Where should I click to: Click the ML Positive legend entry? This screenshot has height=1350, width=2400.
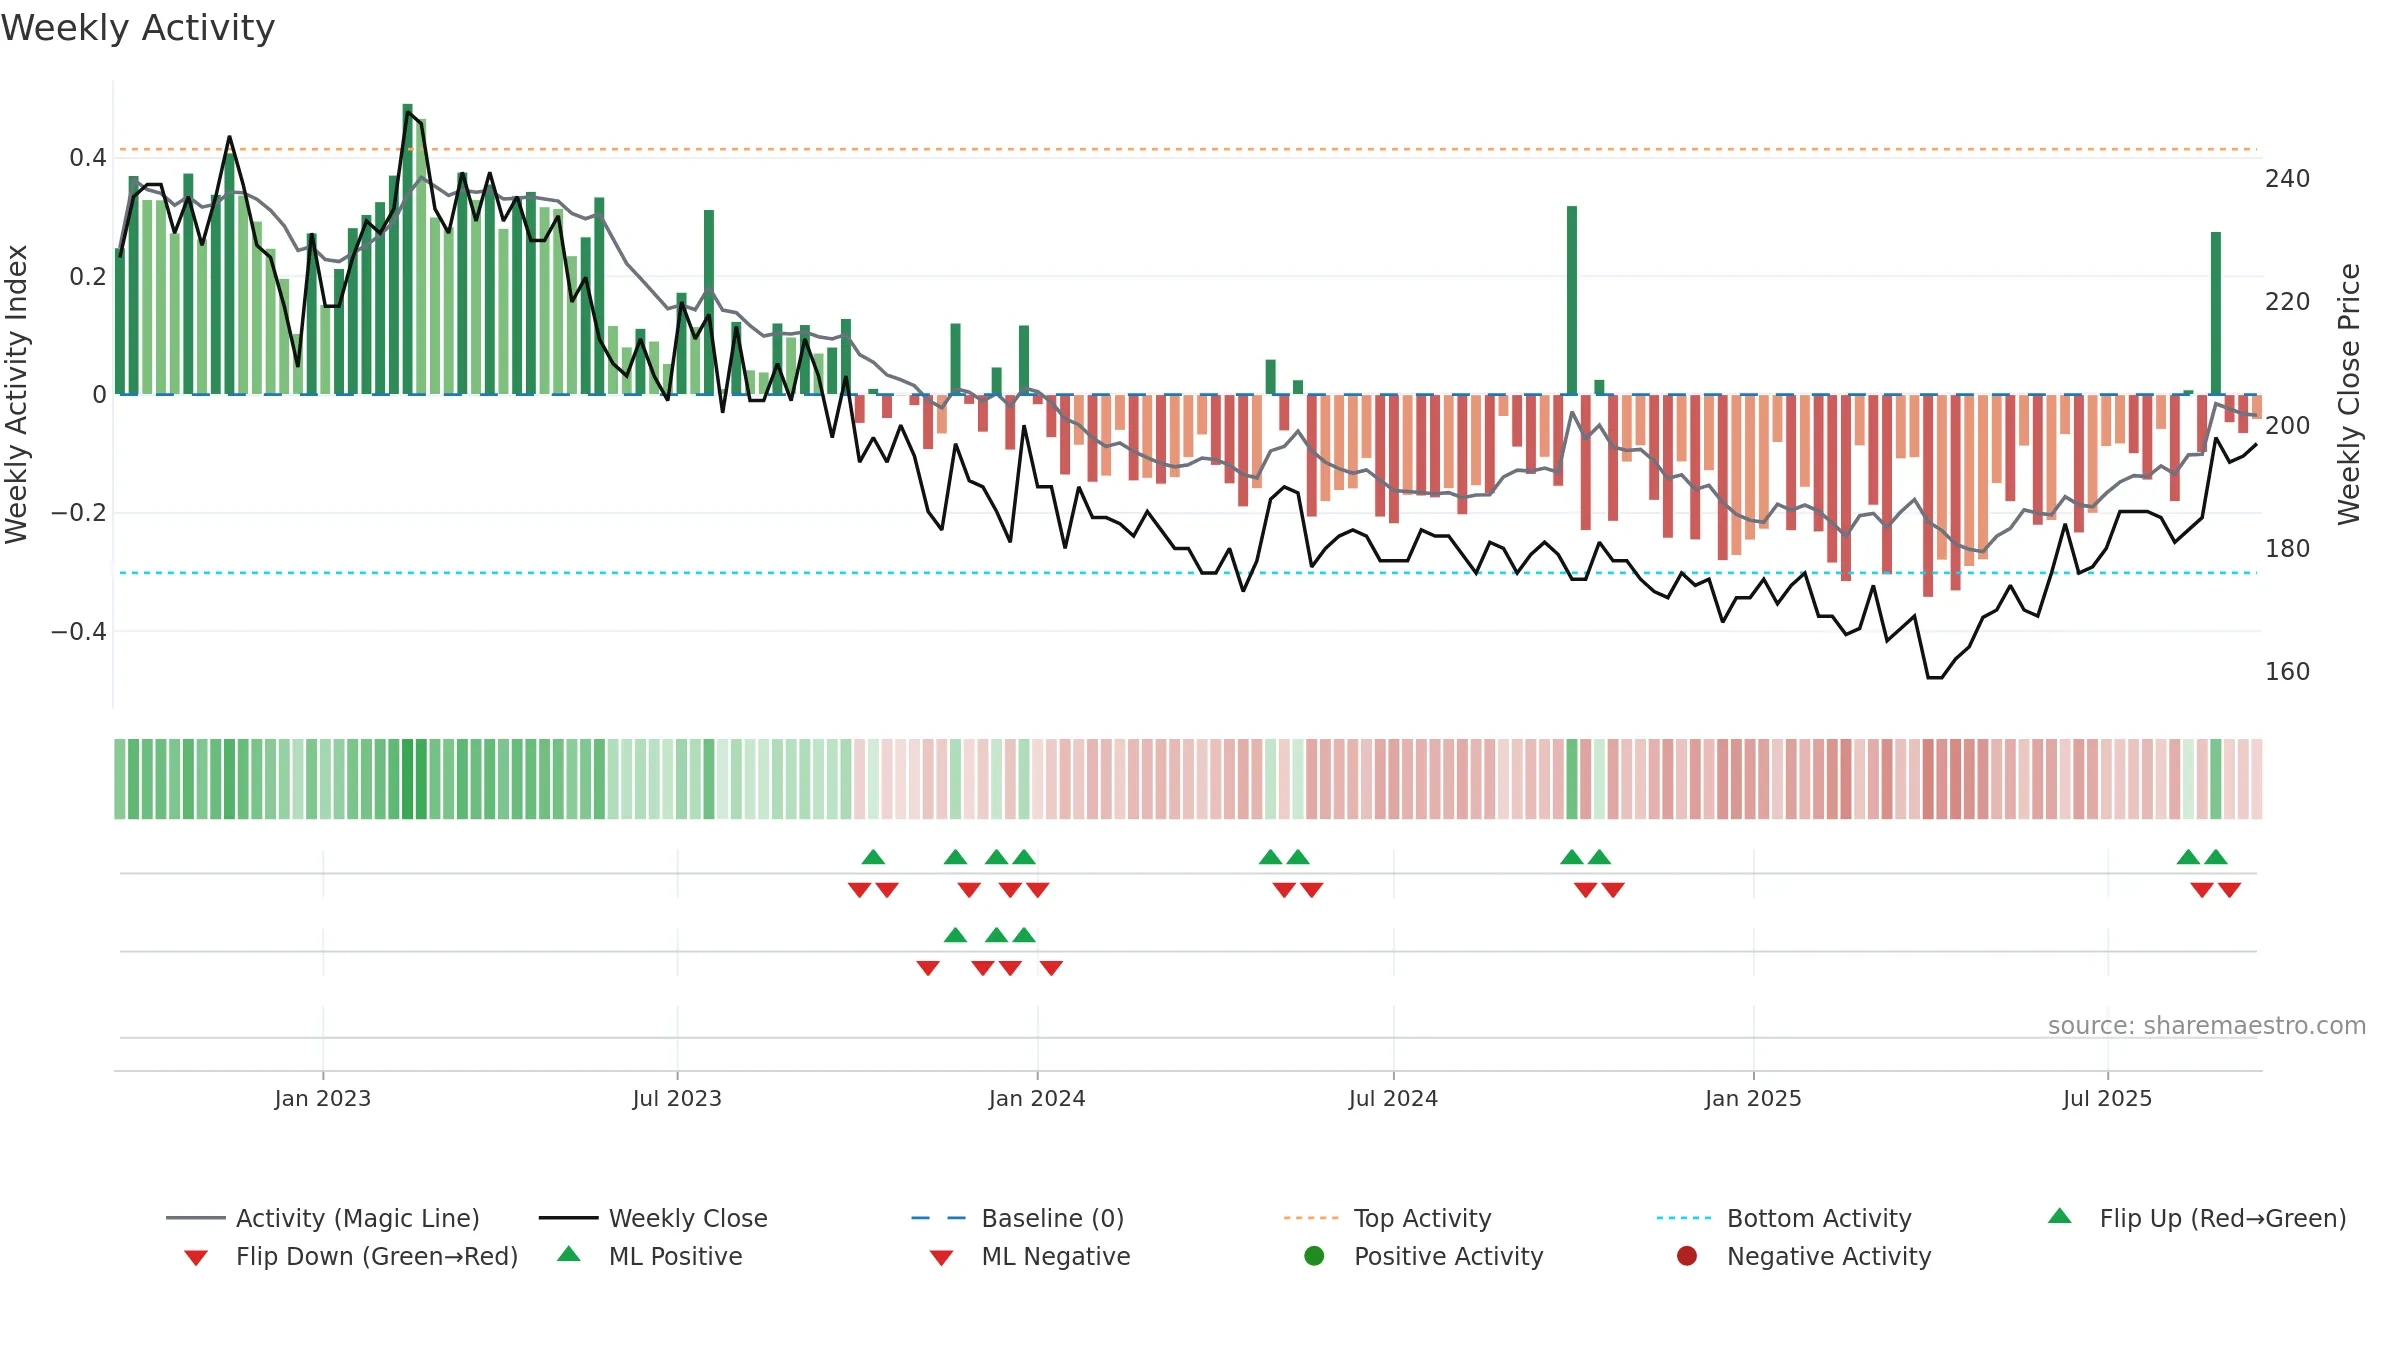tap(650, 1256)
